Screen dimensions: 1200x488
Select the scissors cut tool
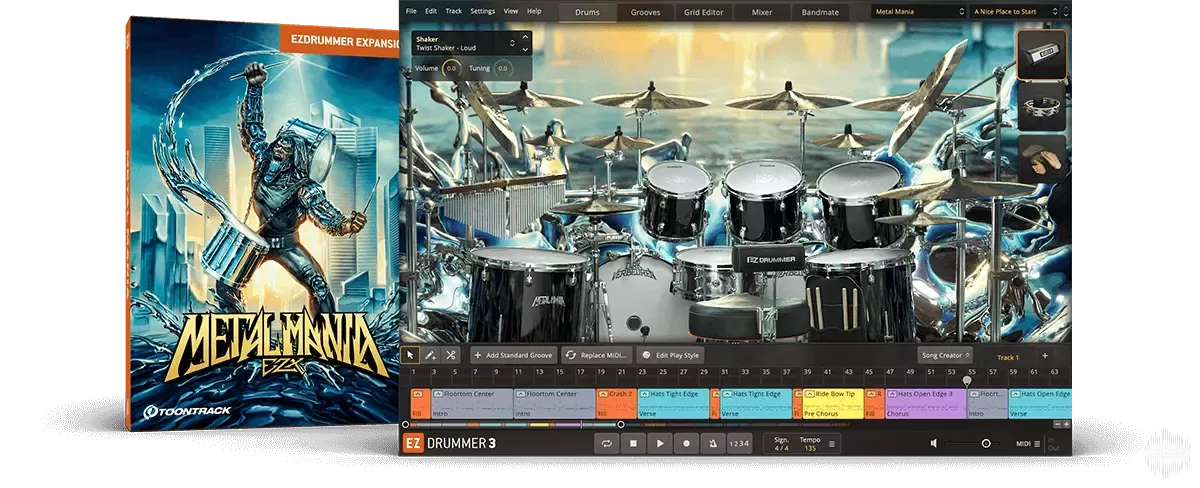[451, 355]
